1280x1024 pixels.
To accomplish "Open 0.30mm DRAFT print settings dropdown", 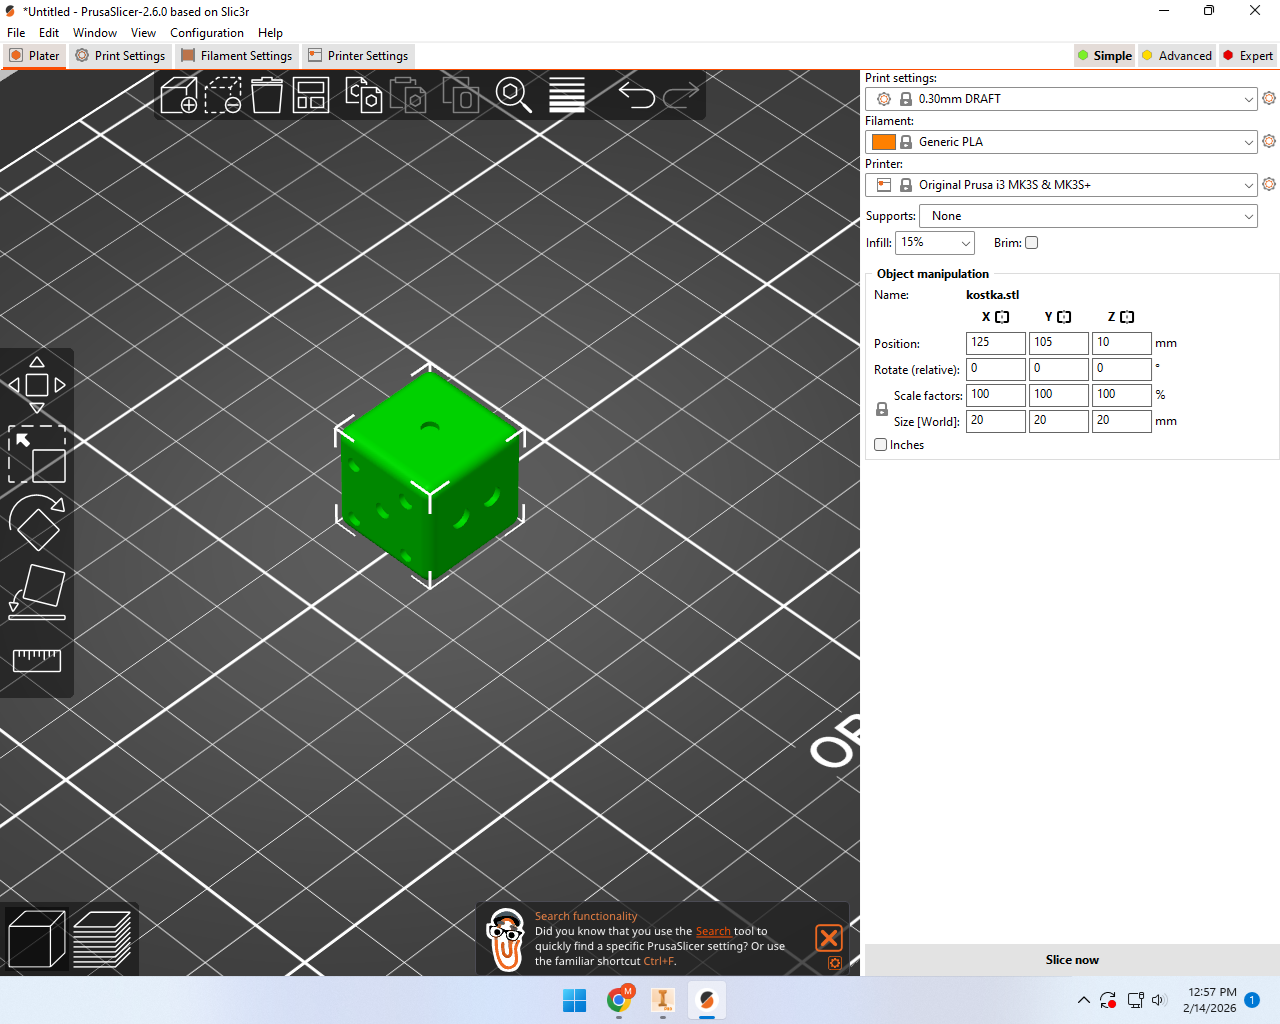I will coord(1061,99).
